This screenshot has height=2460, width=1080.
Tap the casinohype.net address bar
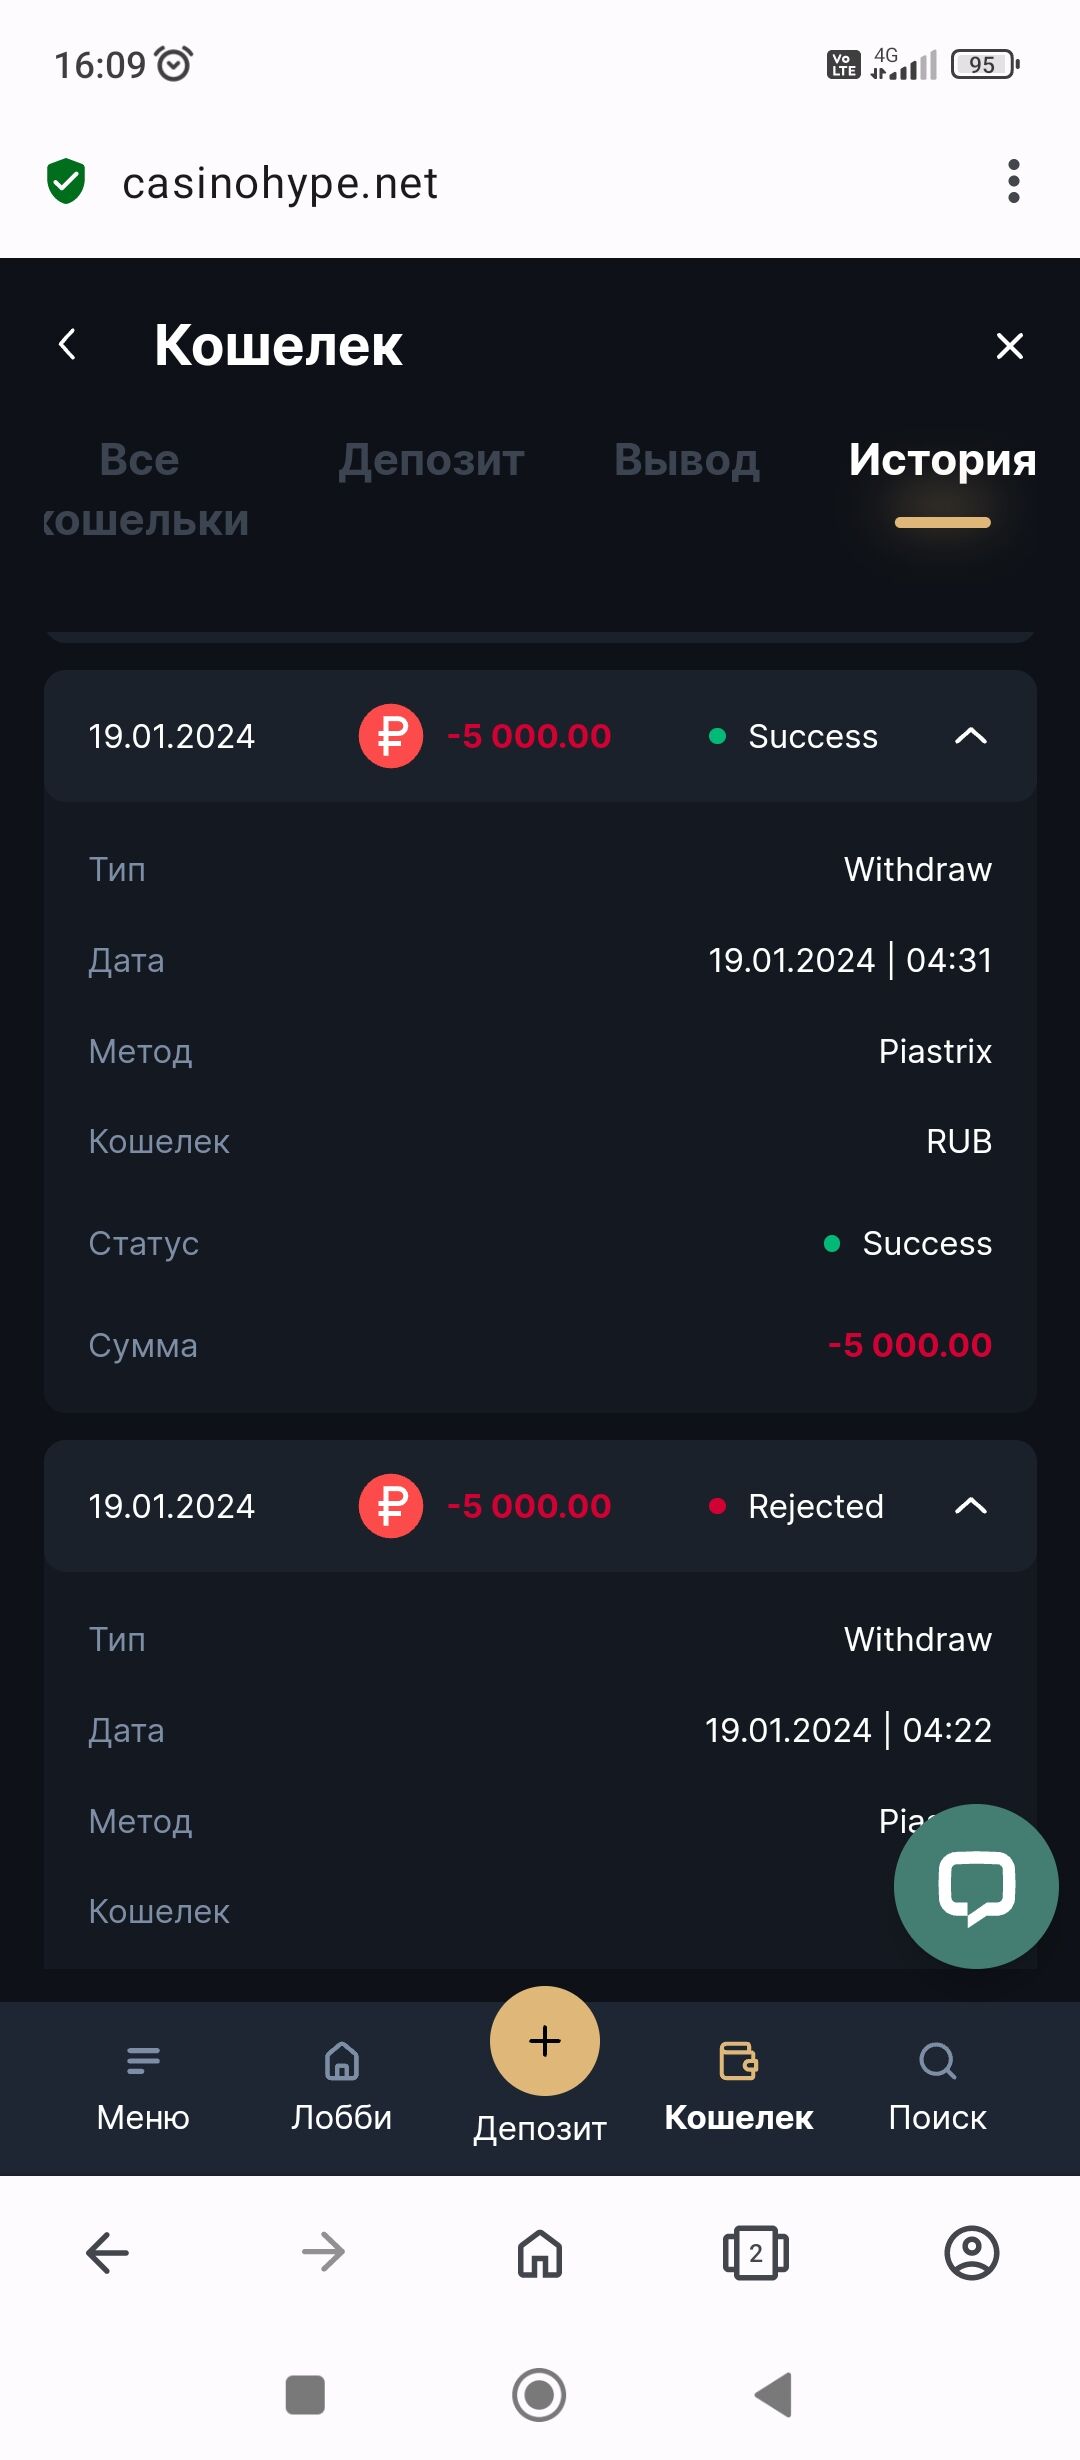point(280,183)
